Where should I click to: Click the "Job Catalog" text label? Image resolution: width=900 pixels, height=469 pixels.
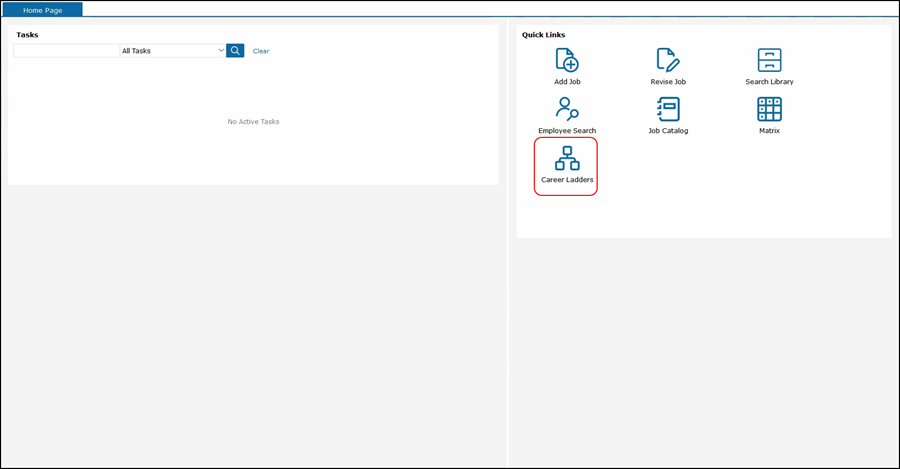click(668, 131)
